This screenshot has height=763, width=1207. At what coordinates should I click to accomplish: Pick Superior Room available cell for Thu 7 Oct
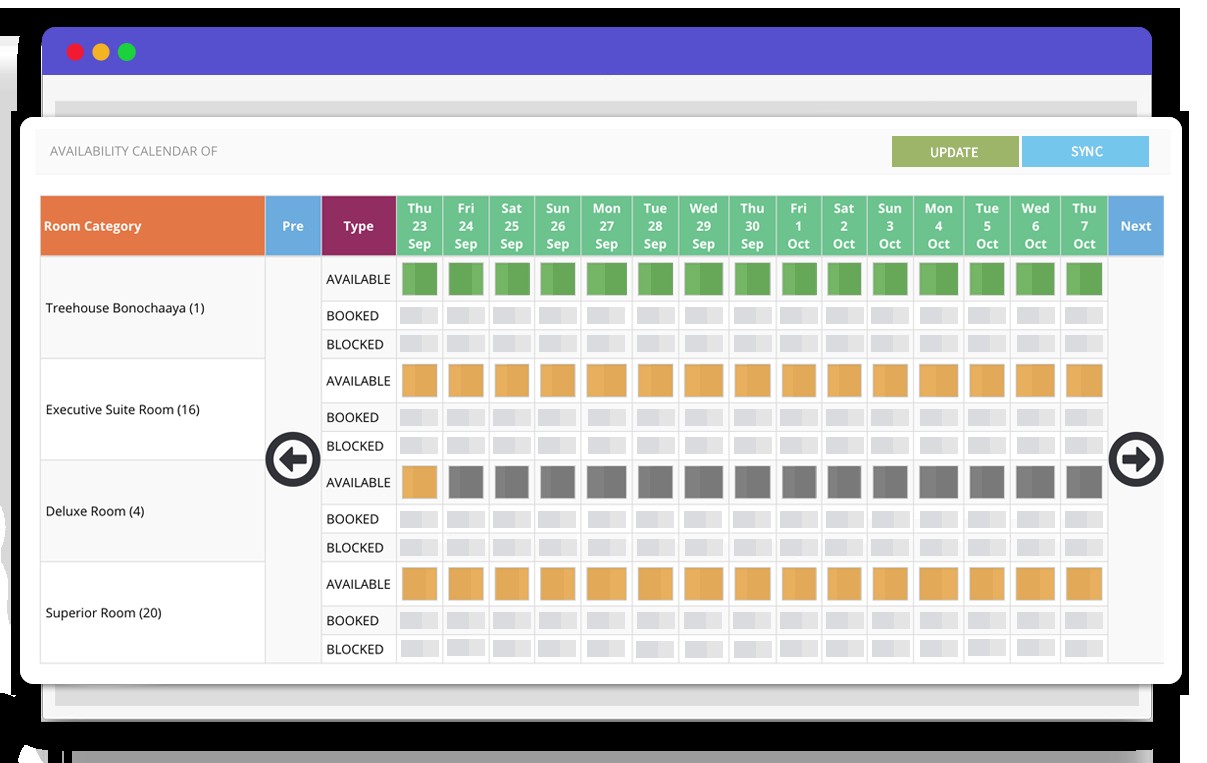point(1084,584)
